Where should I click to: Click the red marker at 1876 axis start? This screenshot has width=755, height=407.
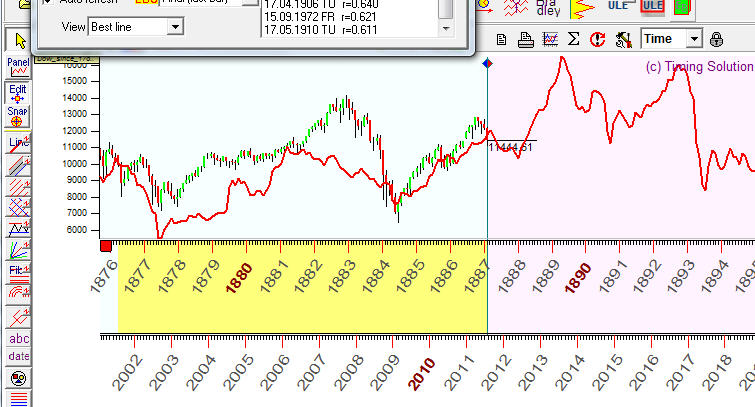tap(106, 247)
